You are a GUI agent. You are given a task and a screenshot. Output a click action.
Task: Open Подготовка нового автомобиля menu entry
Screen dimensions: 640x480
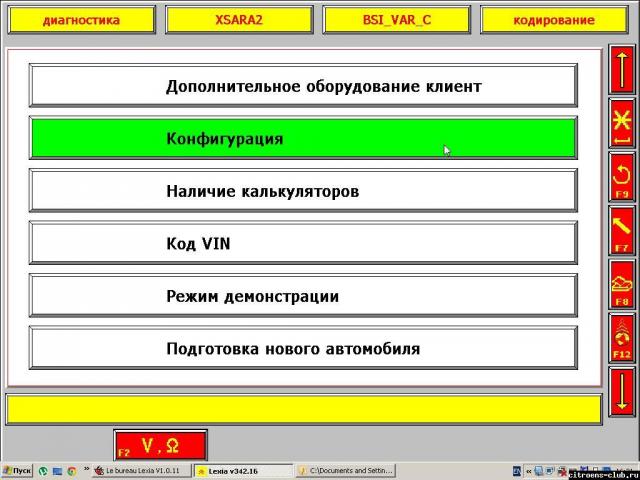coord(303,348)
